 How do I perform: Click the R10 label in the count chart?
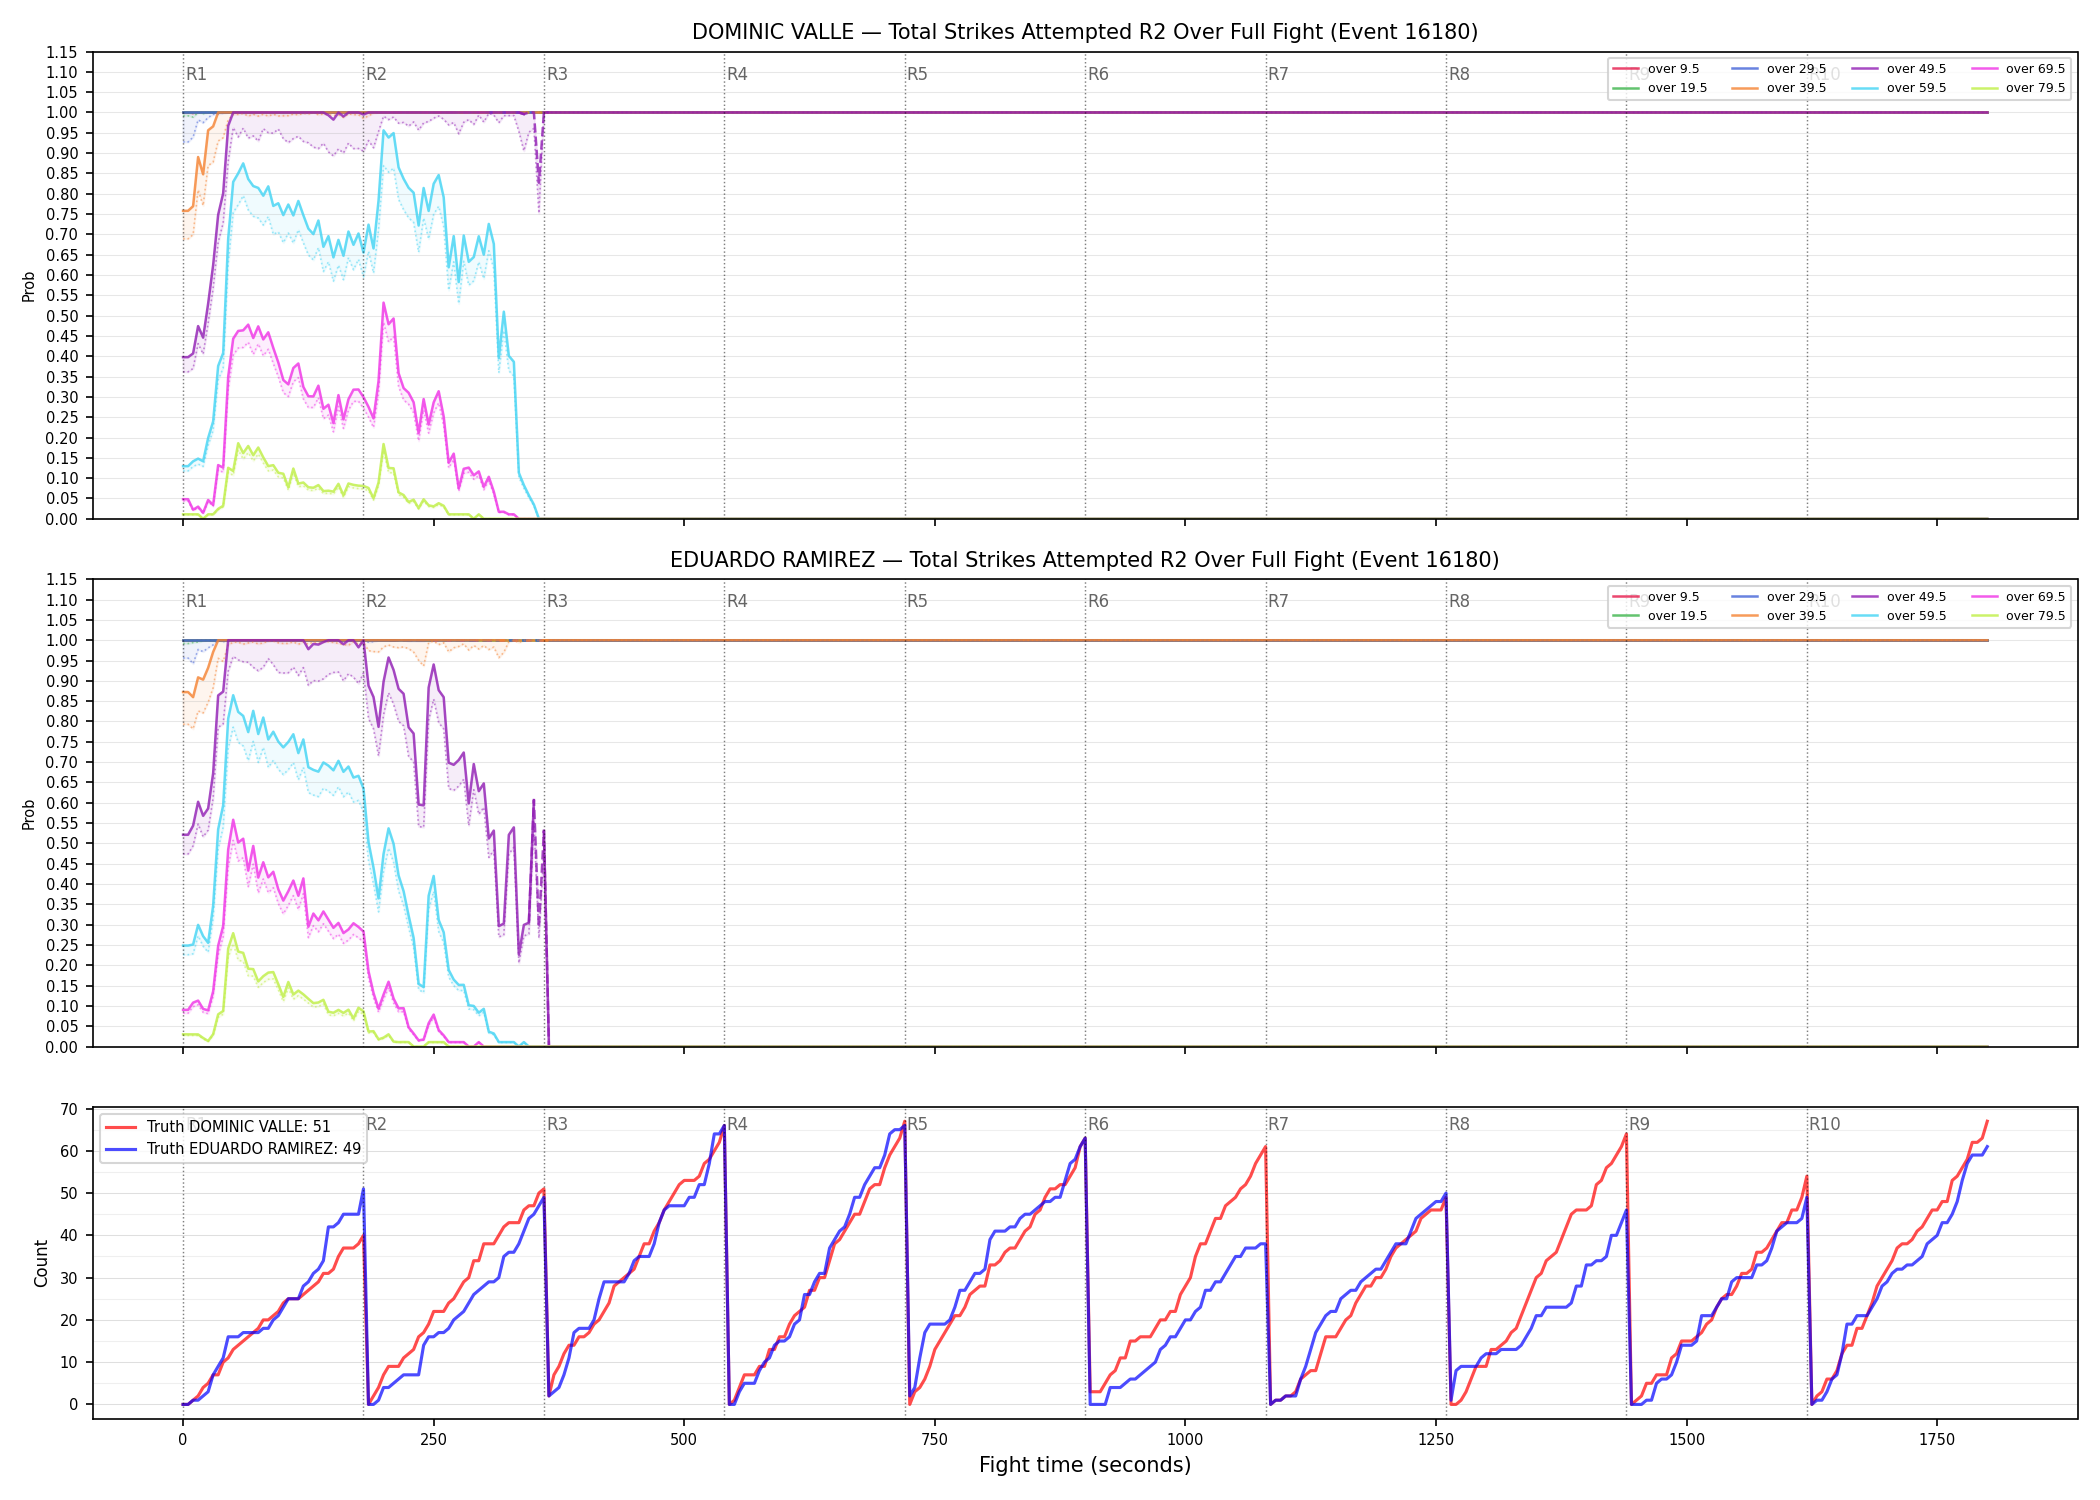(x=1824, y=1124)
